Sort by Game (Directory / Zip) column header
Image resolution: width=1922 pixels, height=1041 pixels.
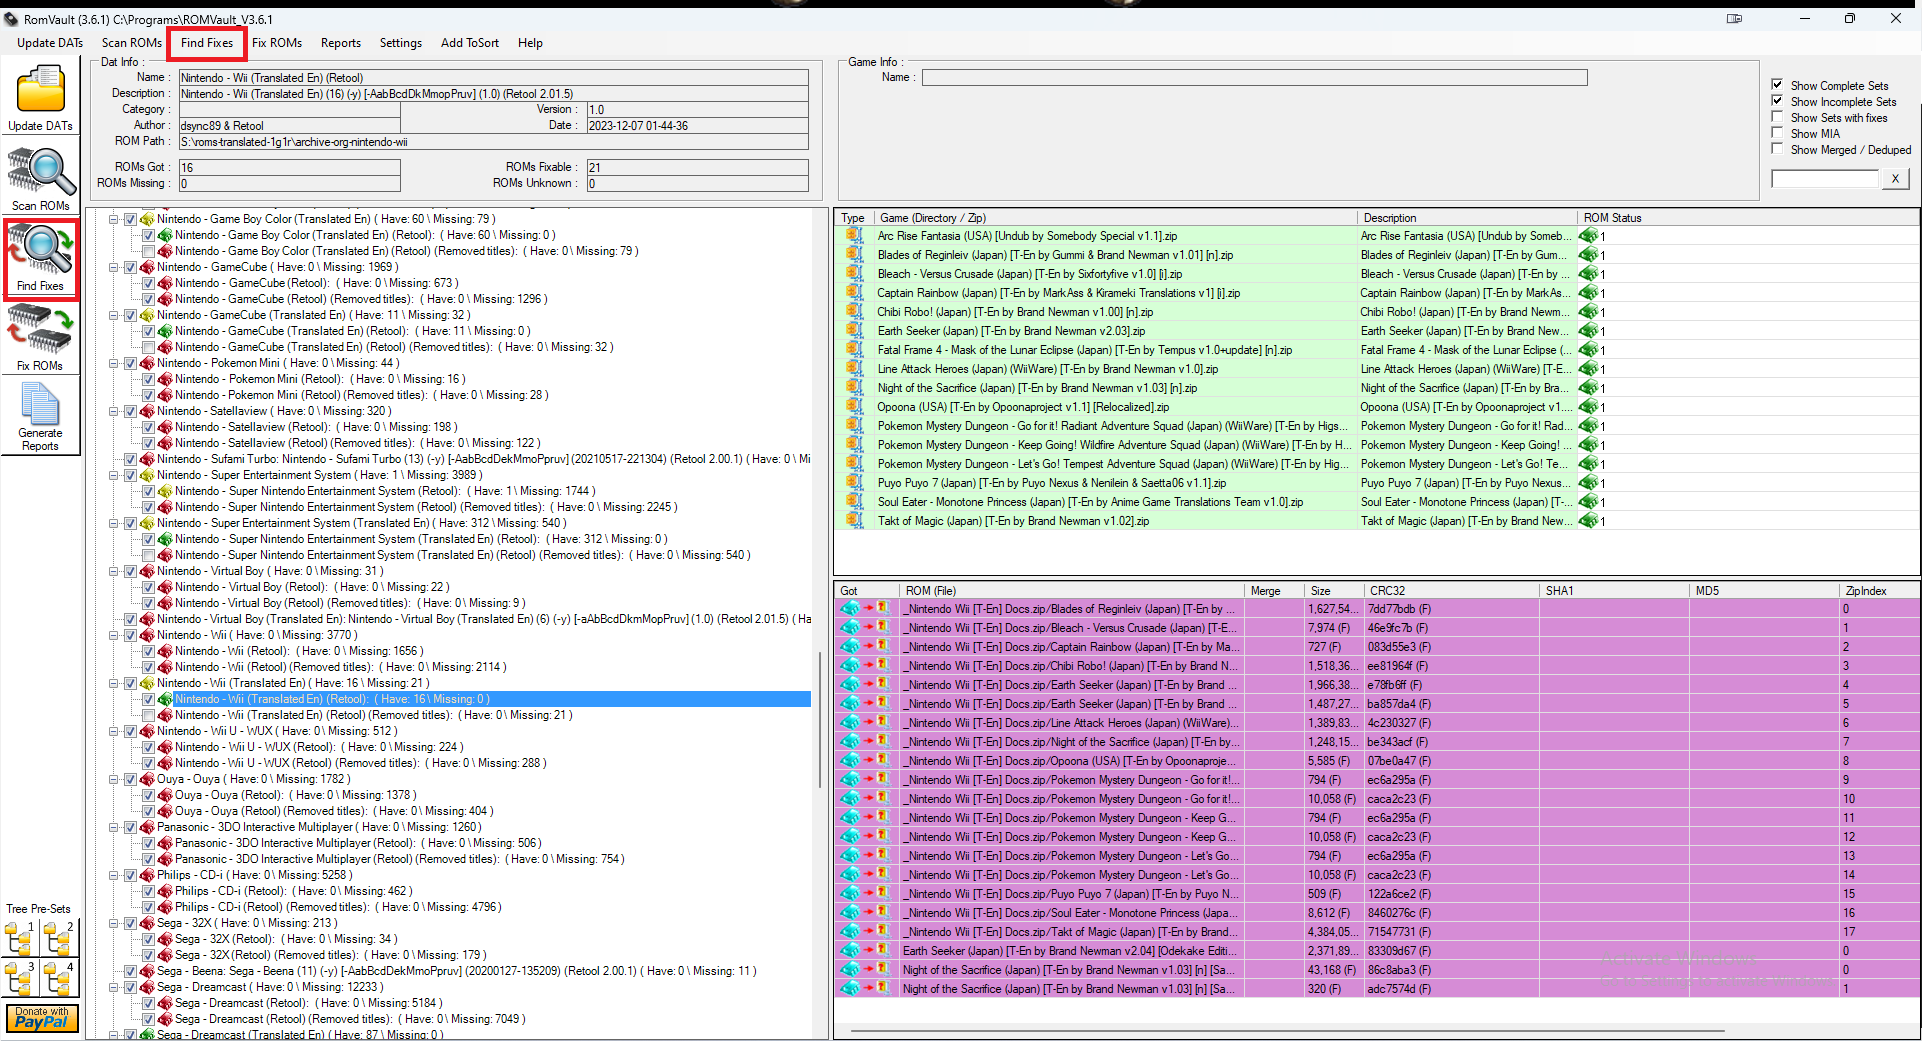(1115, 218)
